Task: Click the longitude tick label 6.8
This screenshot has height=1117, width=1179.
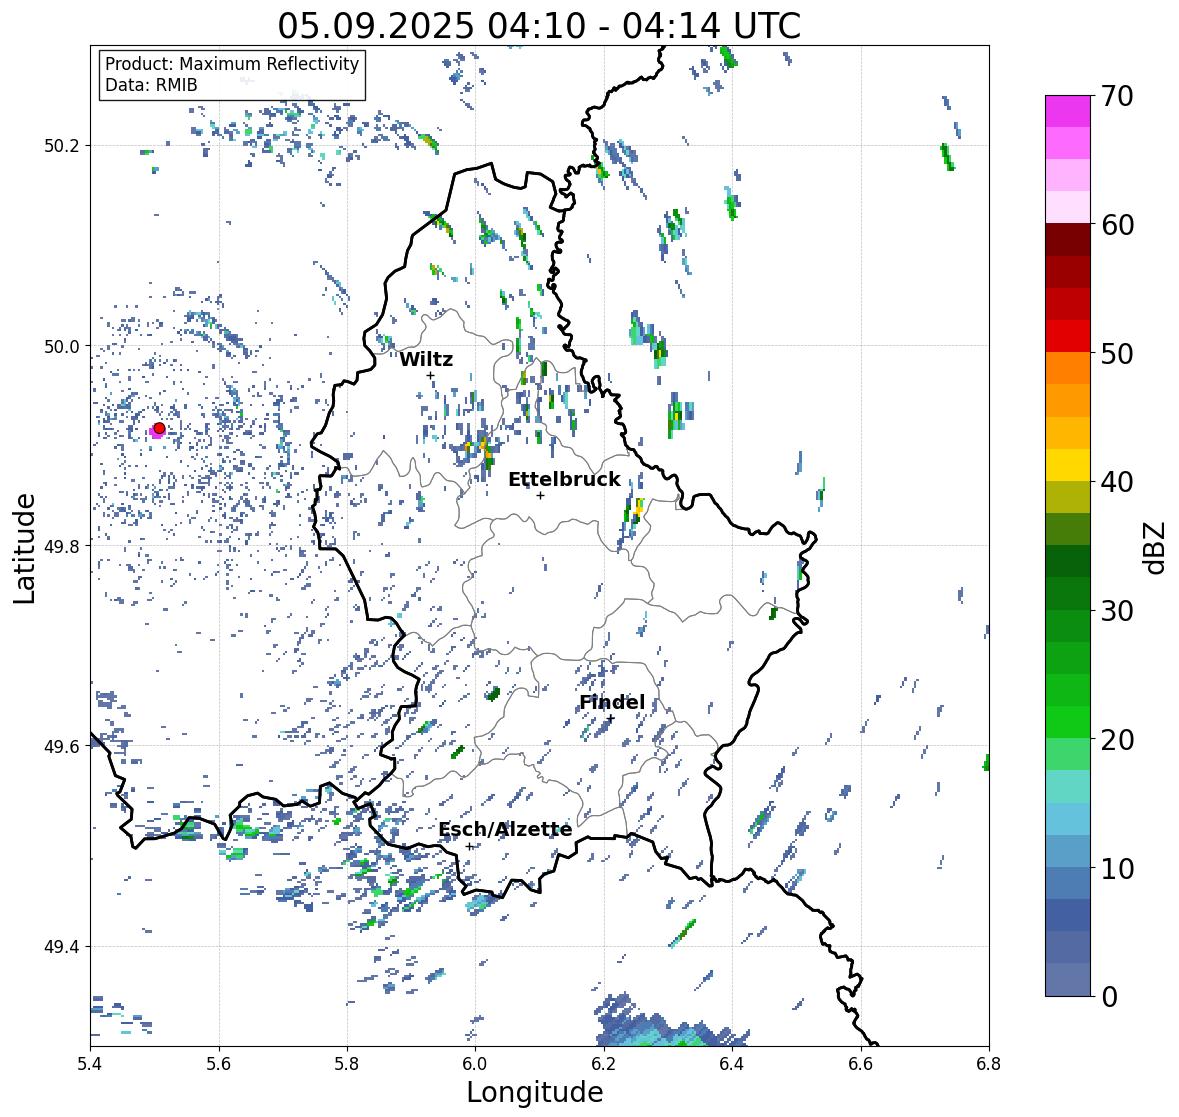Action: click(989, 1064)
